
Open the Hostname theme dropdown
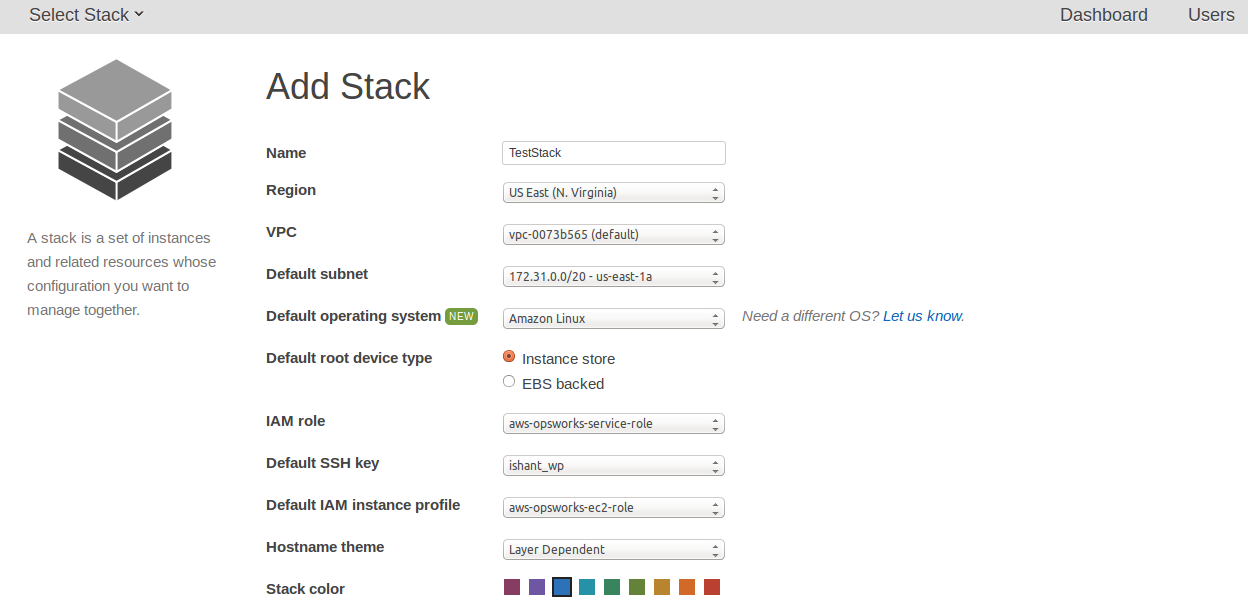pos(613,550)
